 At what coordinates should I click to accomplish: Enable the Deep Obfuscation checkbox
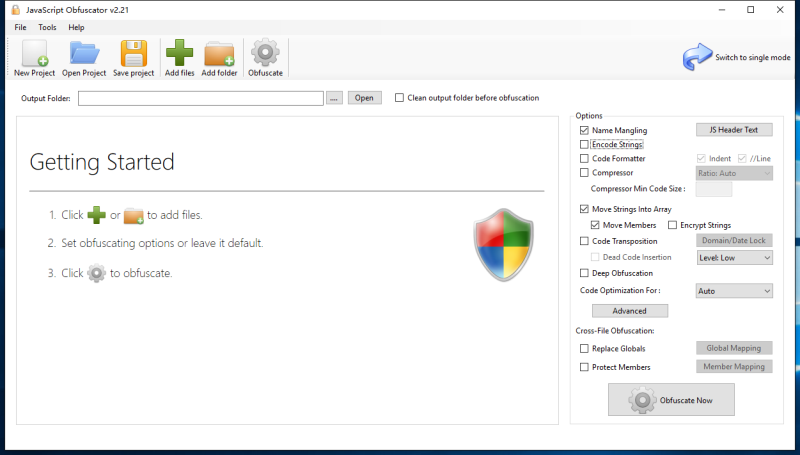[585, 273]
